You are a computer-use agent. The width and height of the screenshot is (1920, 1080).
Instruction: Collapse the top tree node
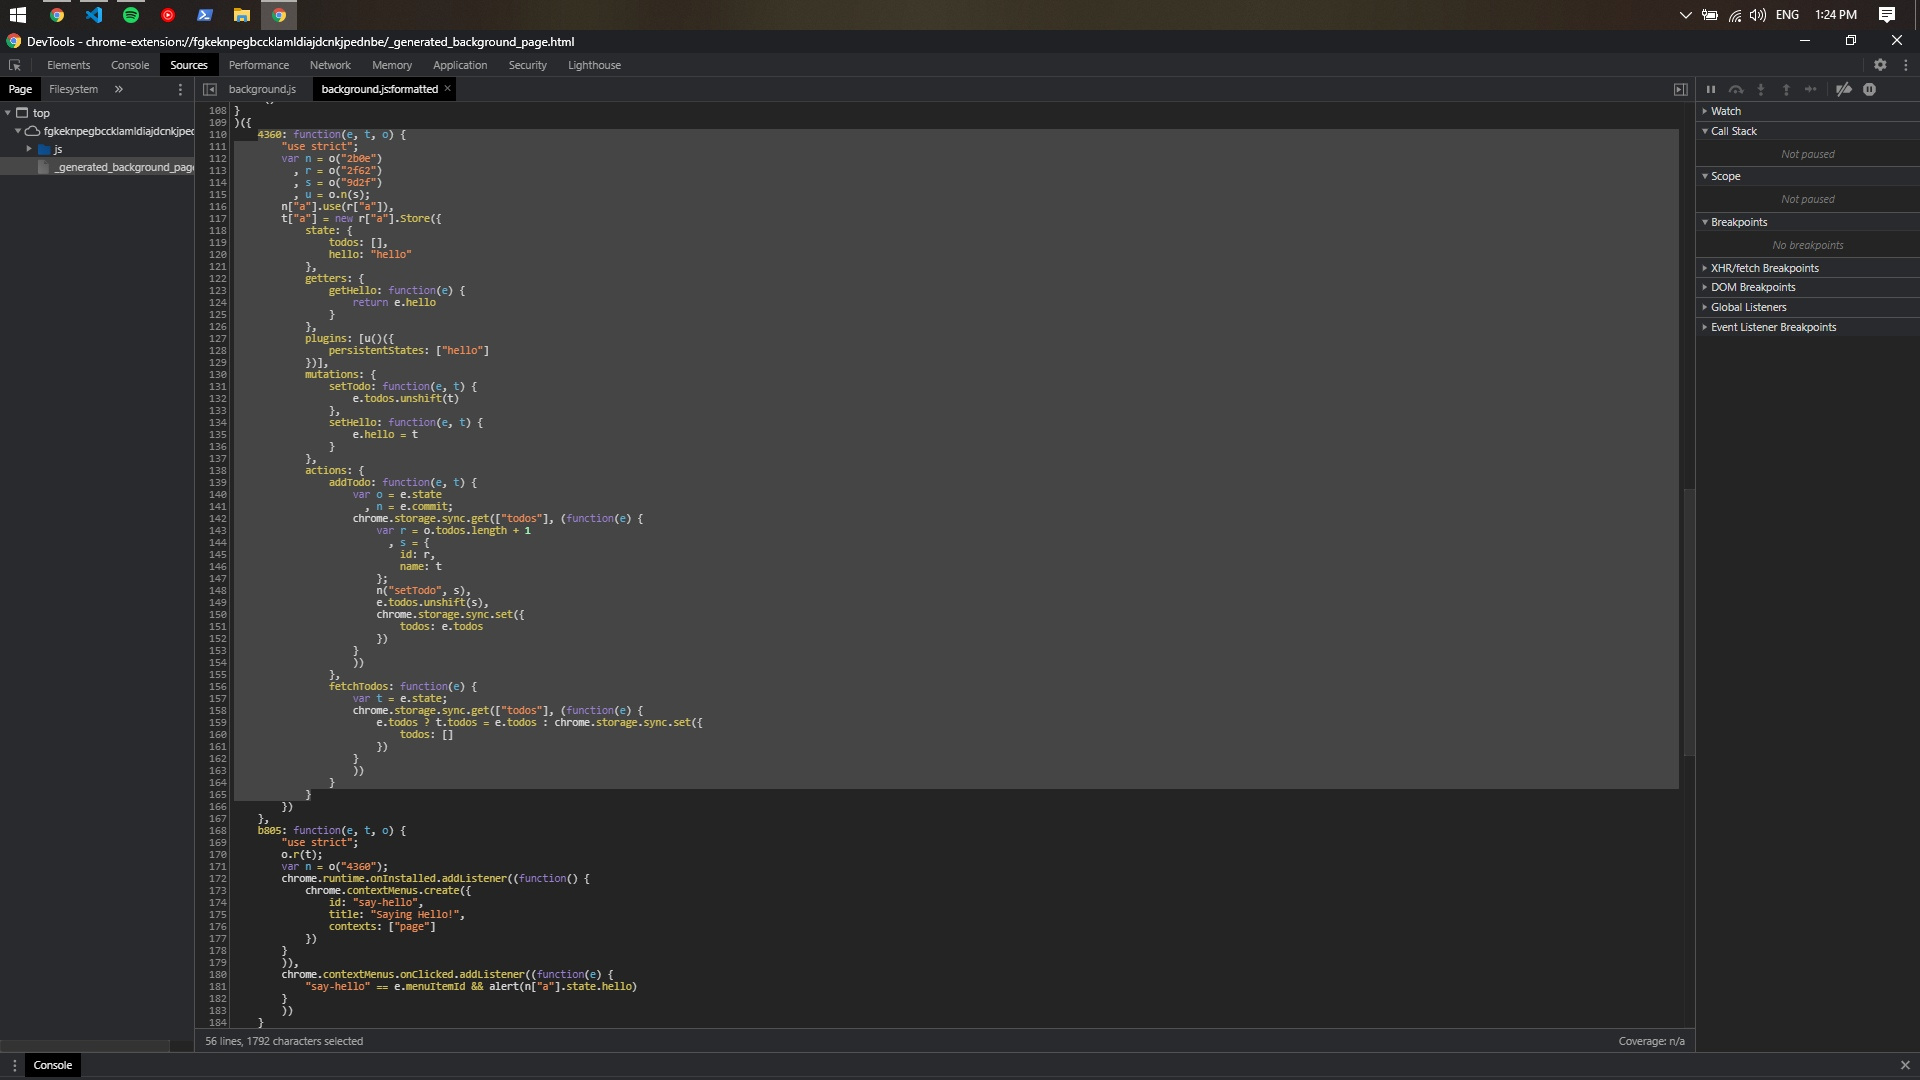click(x=8, y=113)
